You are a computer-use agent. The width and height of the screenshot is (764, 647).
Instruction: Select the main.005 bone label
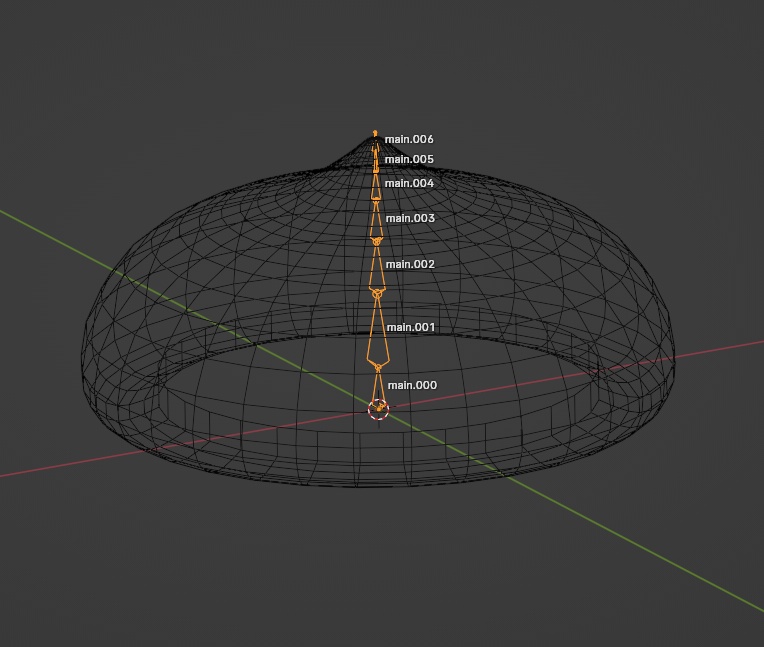tap(409, 159)
